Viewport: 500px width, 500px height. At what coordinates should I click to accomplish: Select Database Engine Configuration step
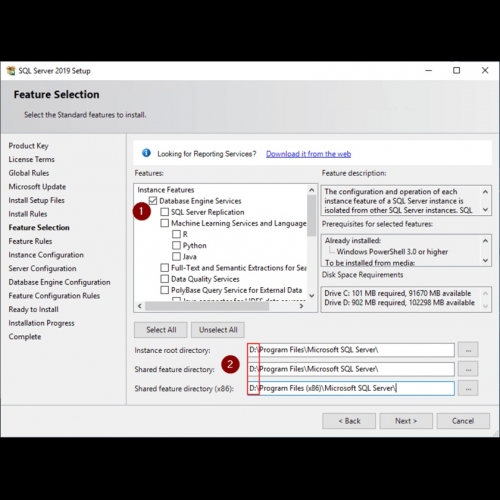tap(59, 282)
